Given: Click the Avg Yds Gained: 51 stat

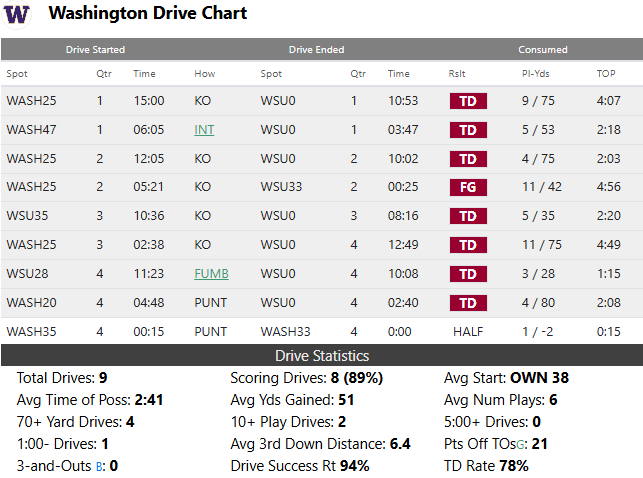Looking at the screenshot, I should 292,400.
